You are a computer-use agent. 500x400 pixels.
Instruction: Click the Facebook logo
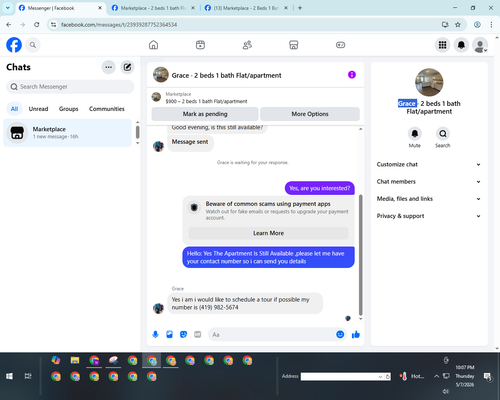(x=14, y=45)
